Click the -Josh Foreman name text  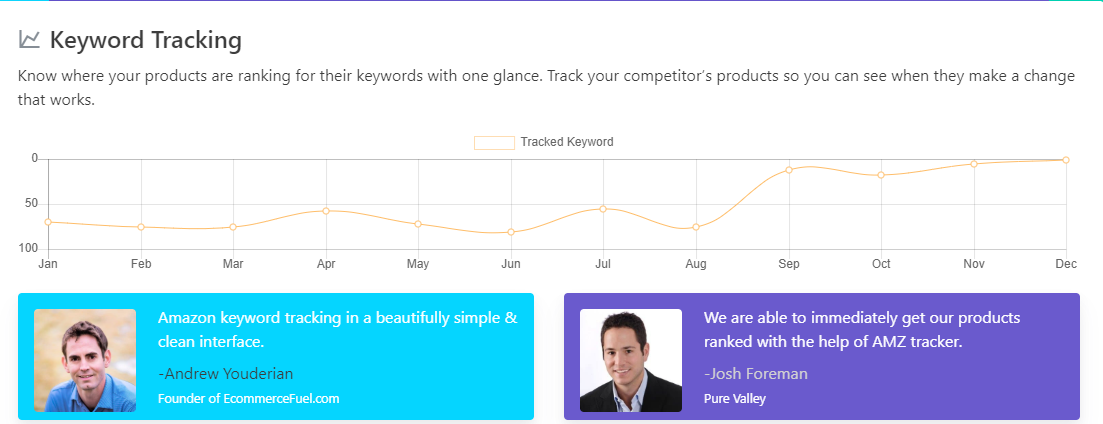click(x=756, y=373)
